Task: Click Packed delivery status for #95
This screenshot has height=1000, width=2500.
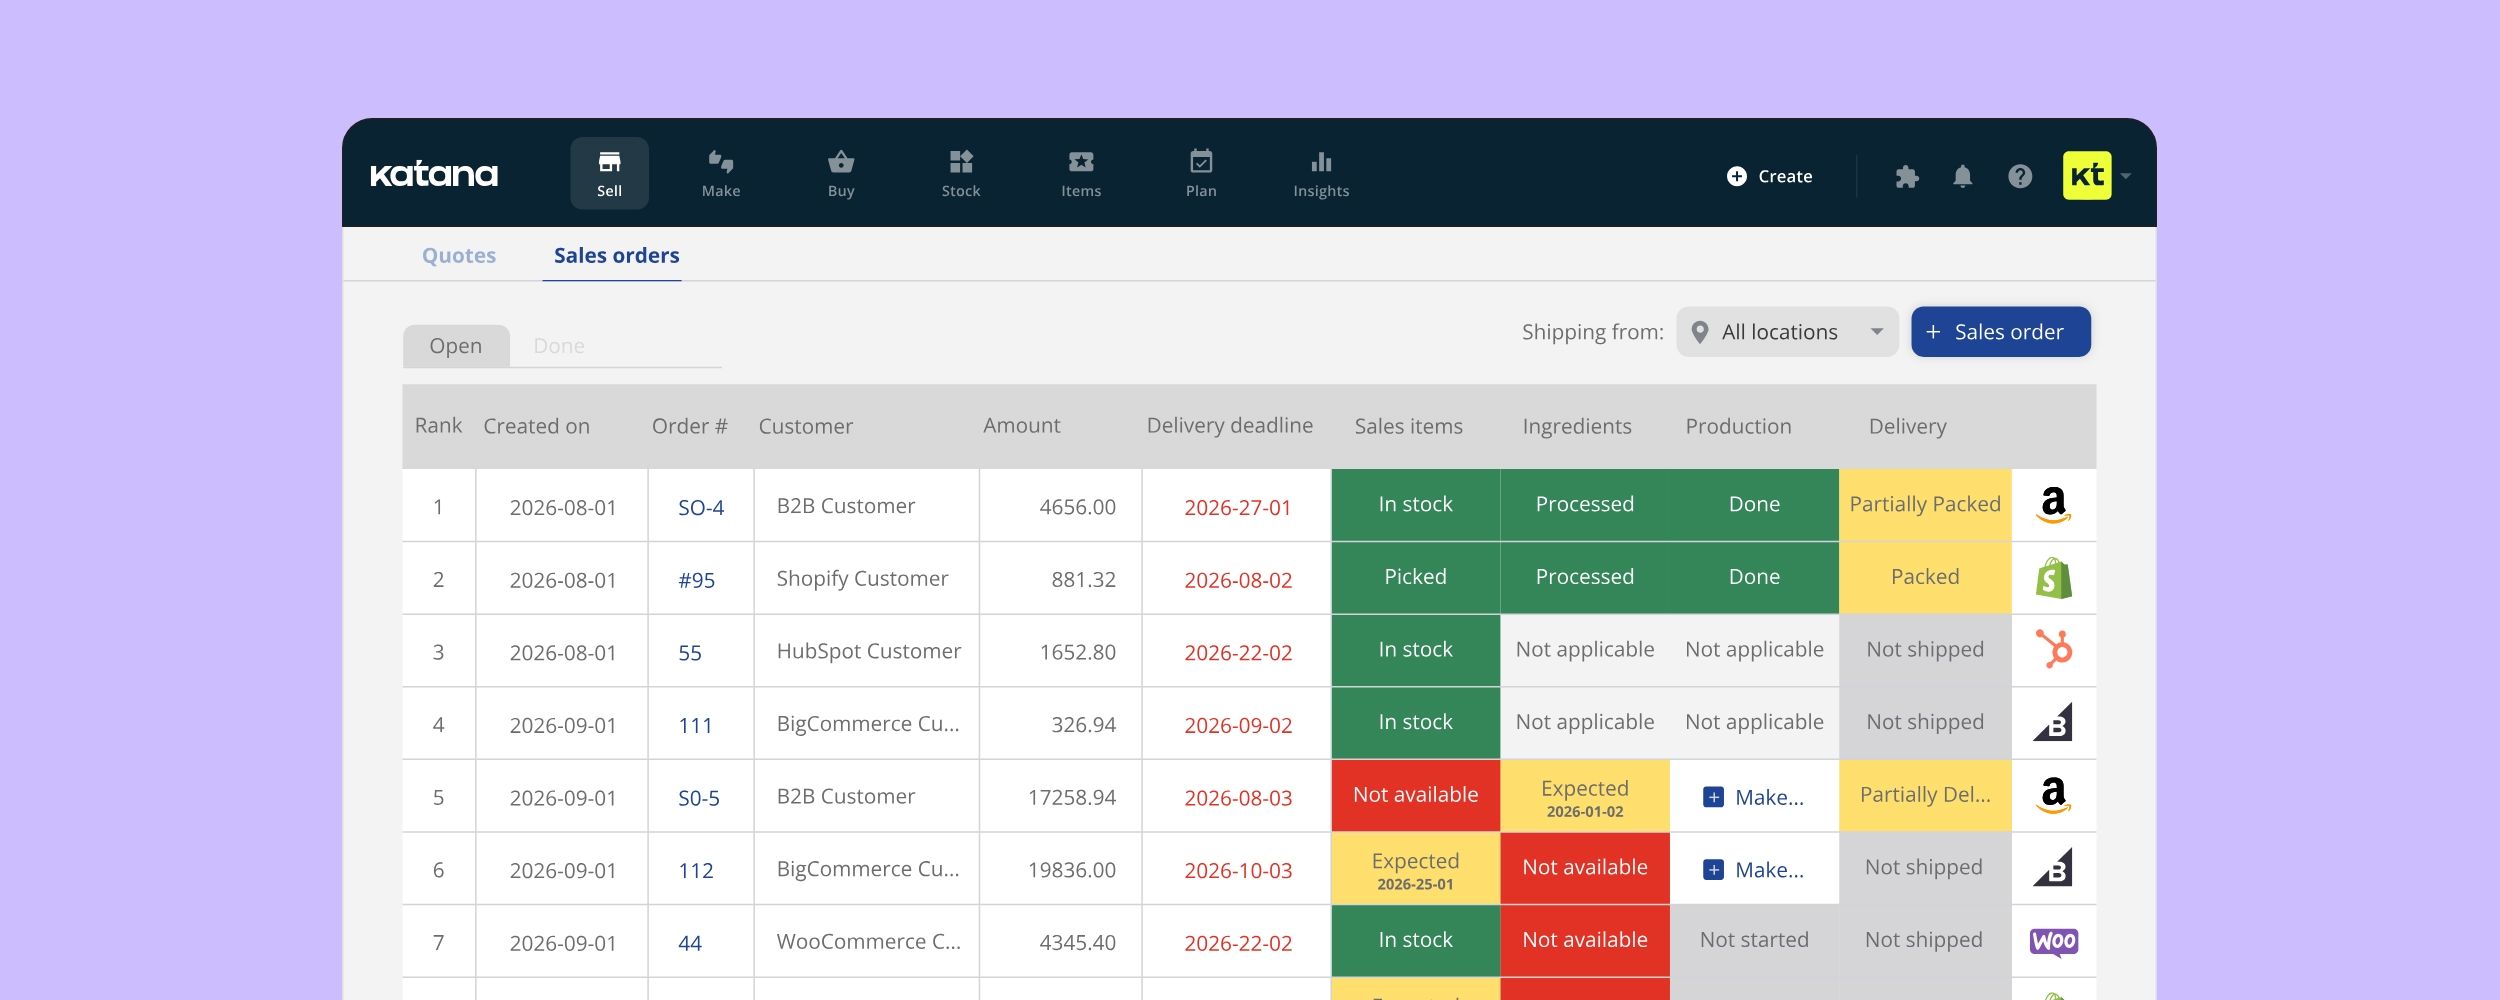Action: point(1925,577)
